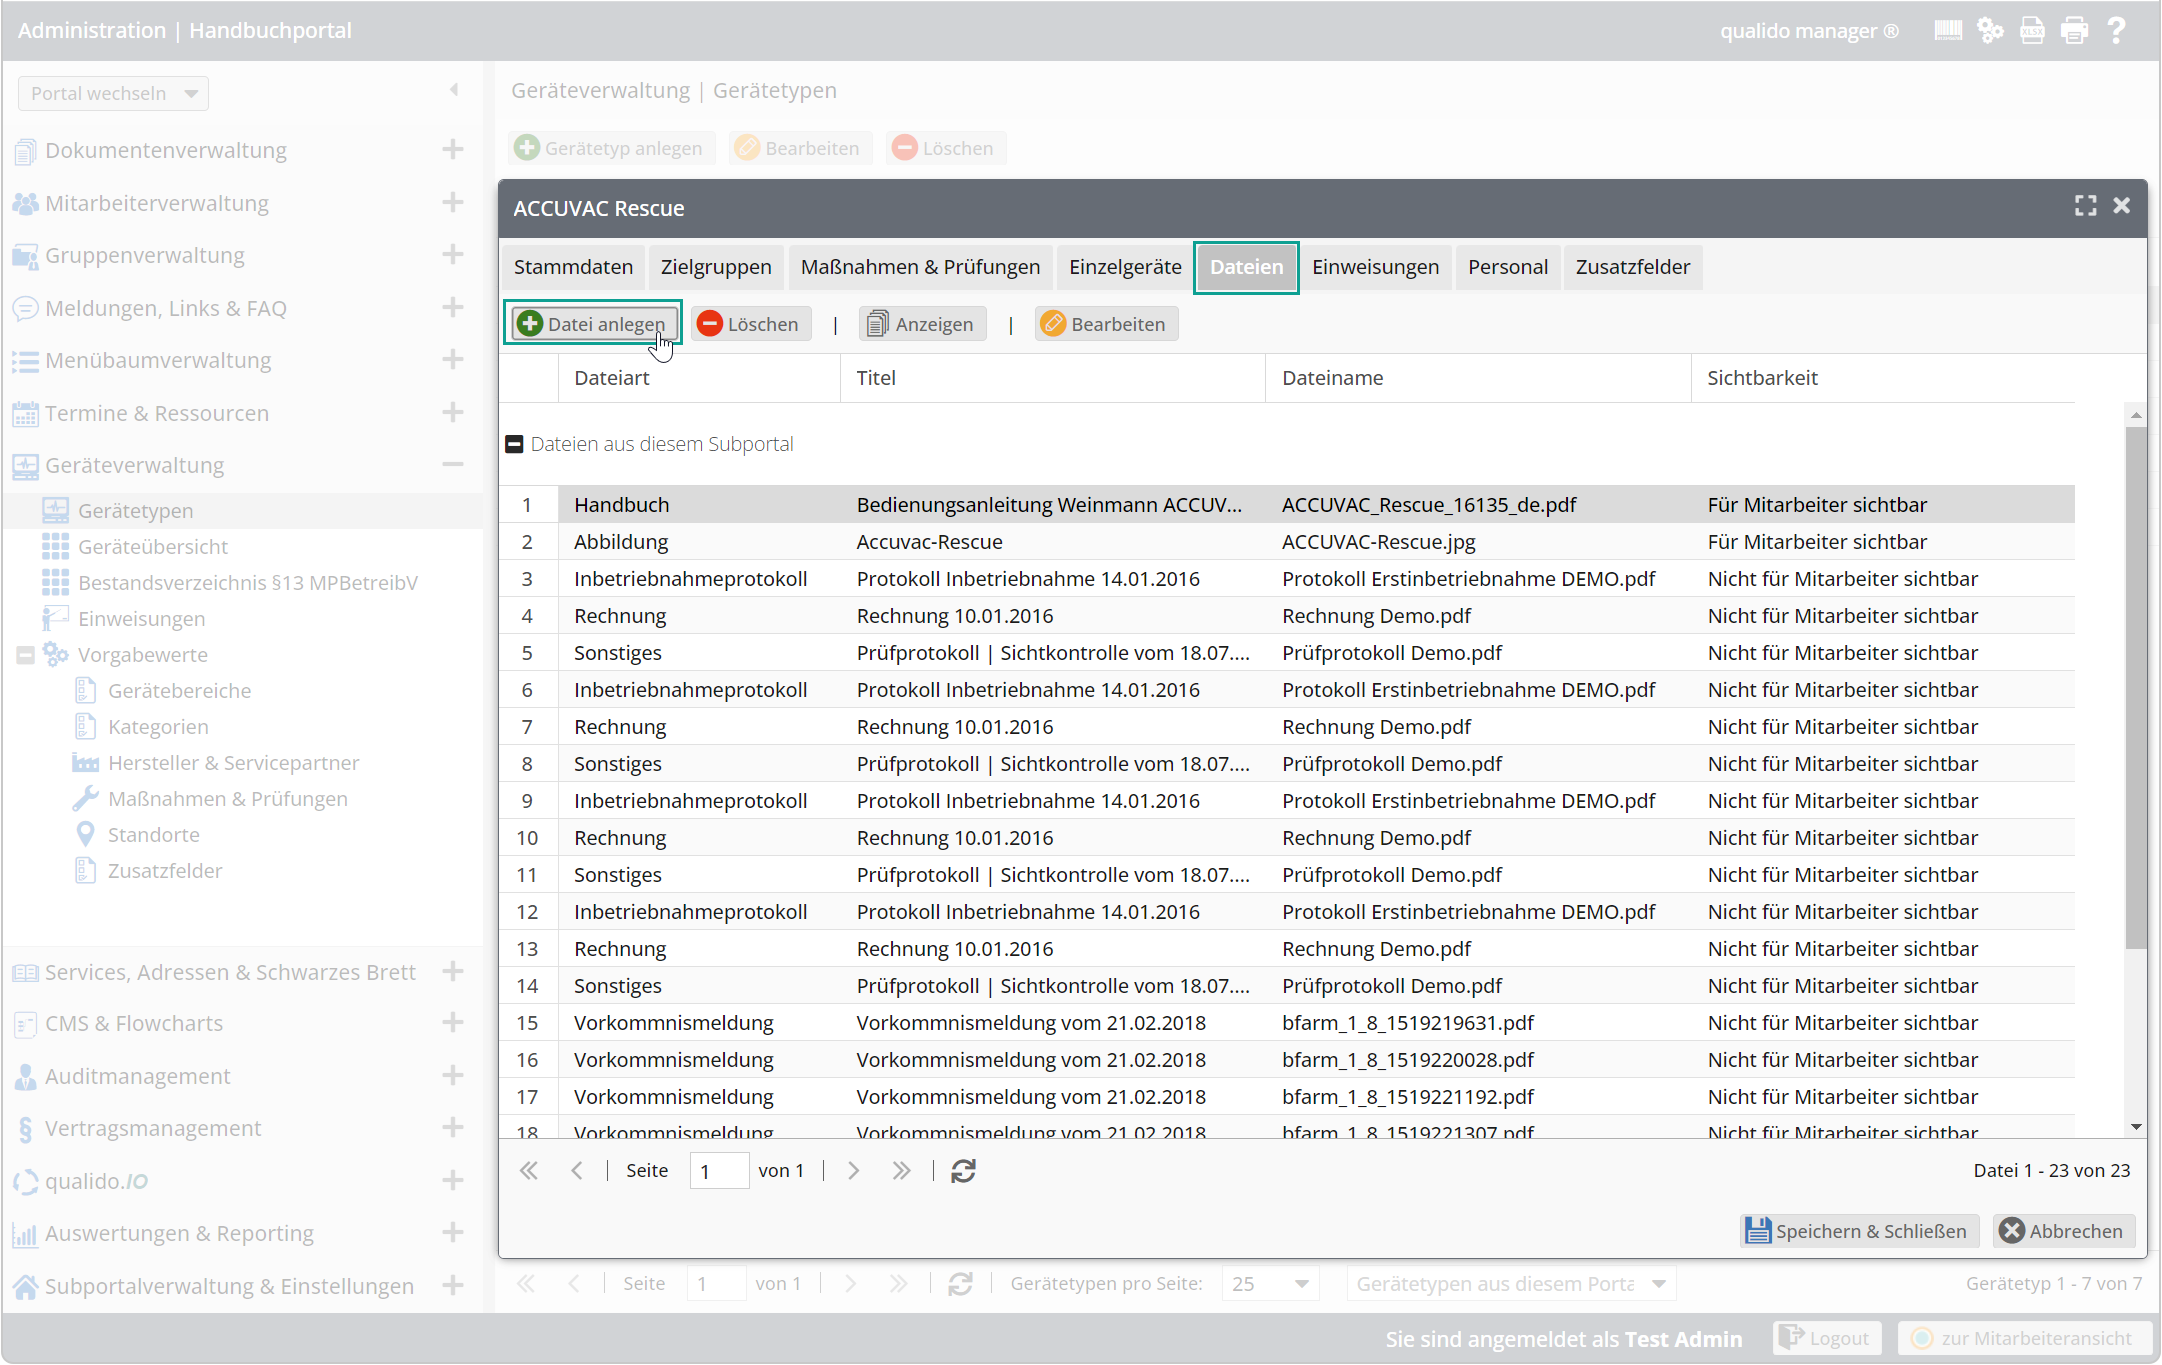Collapse Geräteverwaltung minus
This screenshot has height=1365, width=2162.
pyautogui.click(x=453, y=464)
